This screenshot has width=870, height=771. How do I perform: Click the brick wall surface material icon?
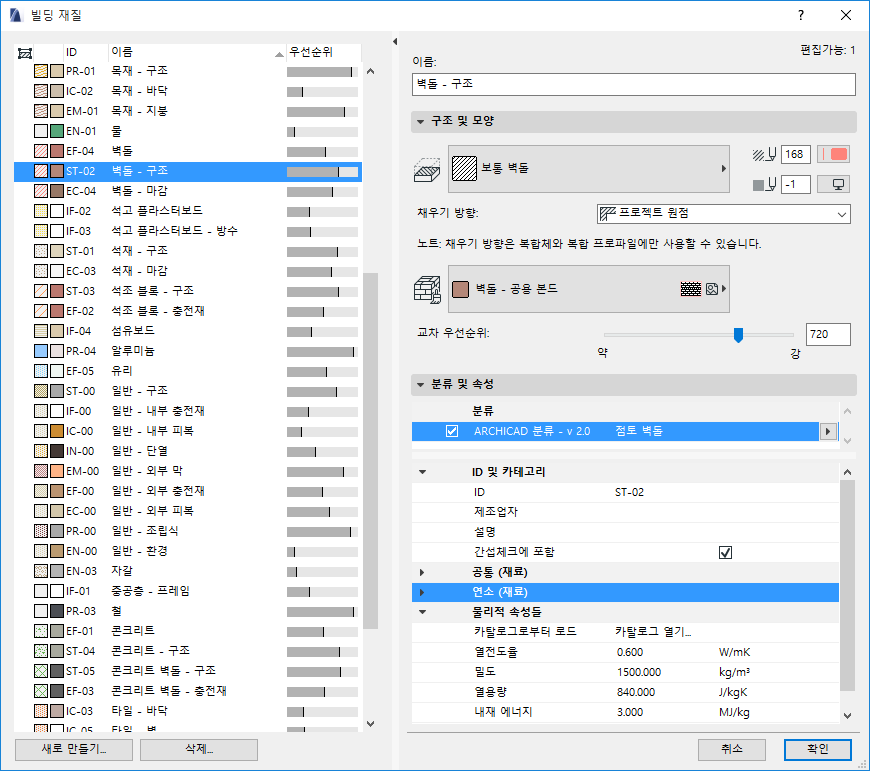click(x=427, y=290)
